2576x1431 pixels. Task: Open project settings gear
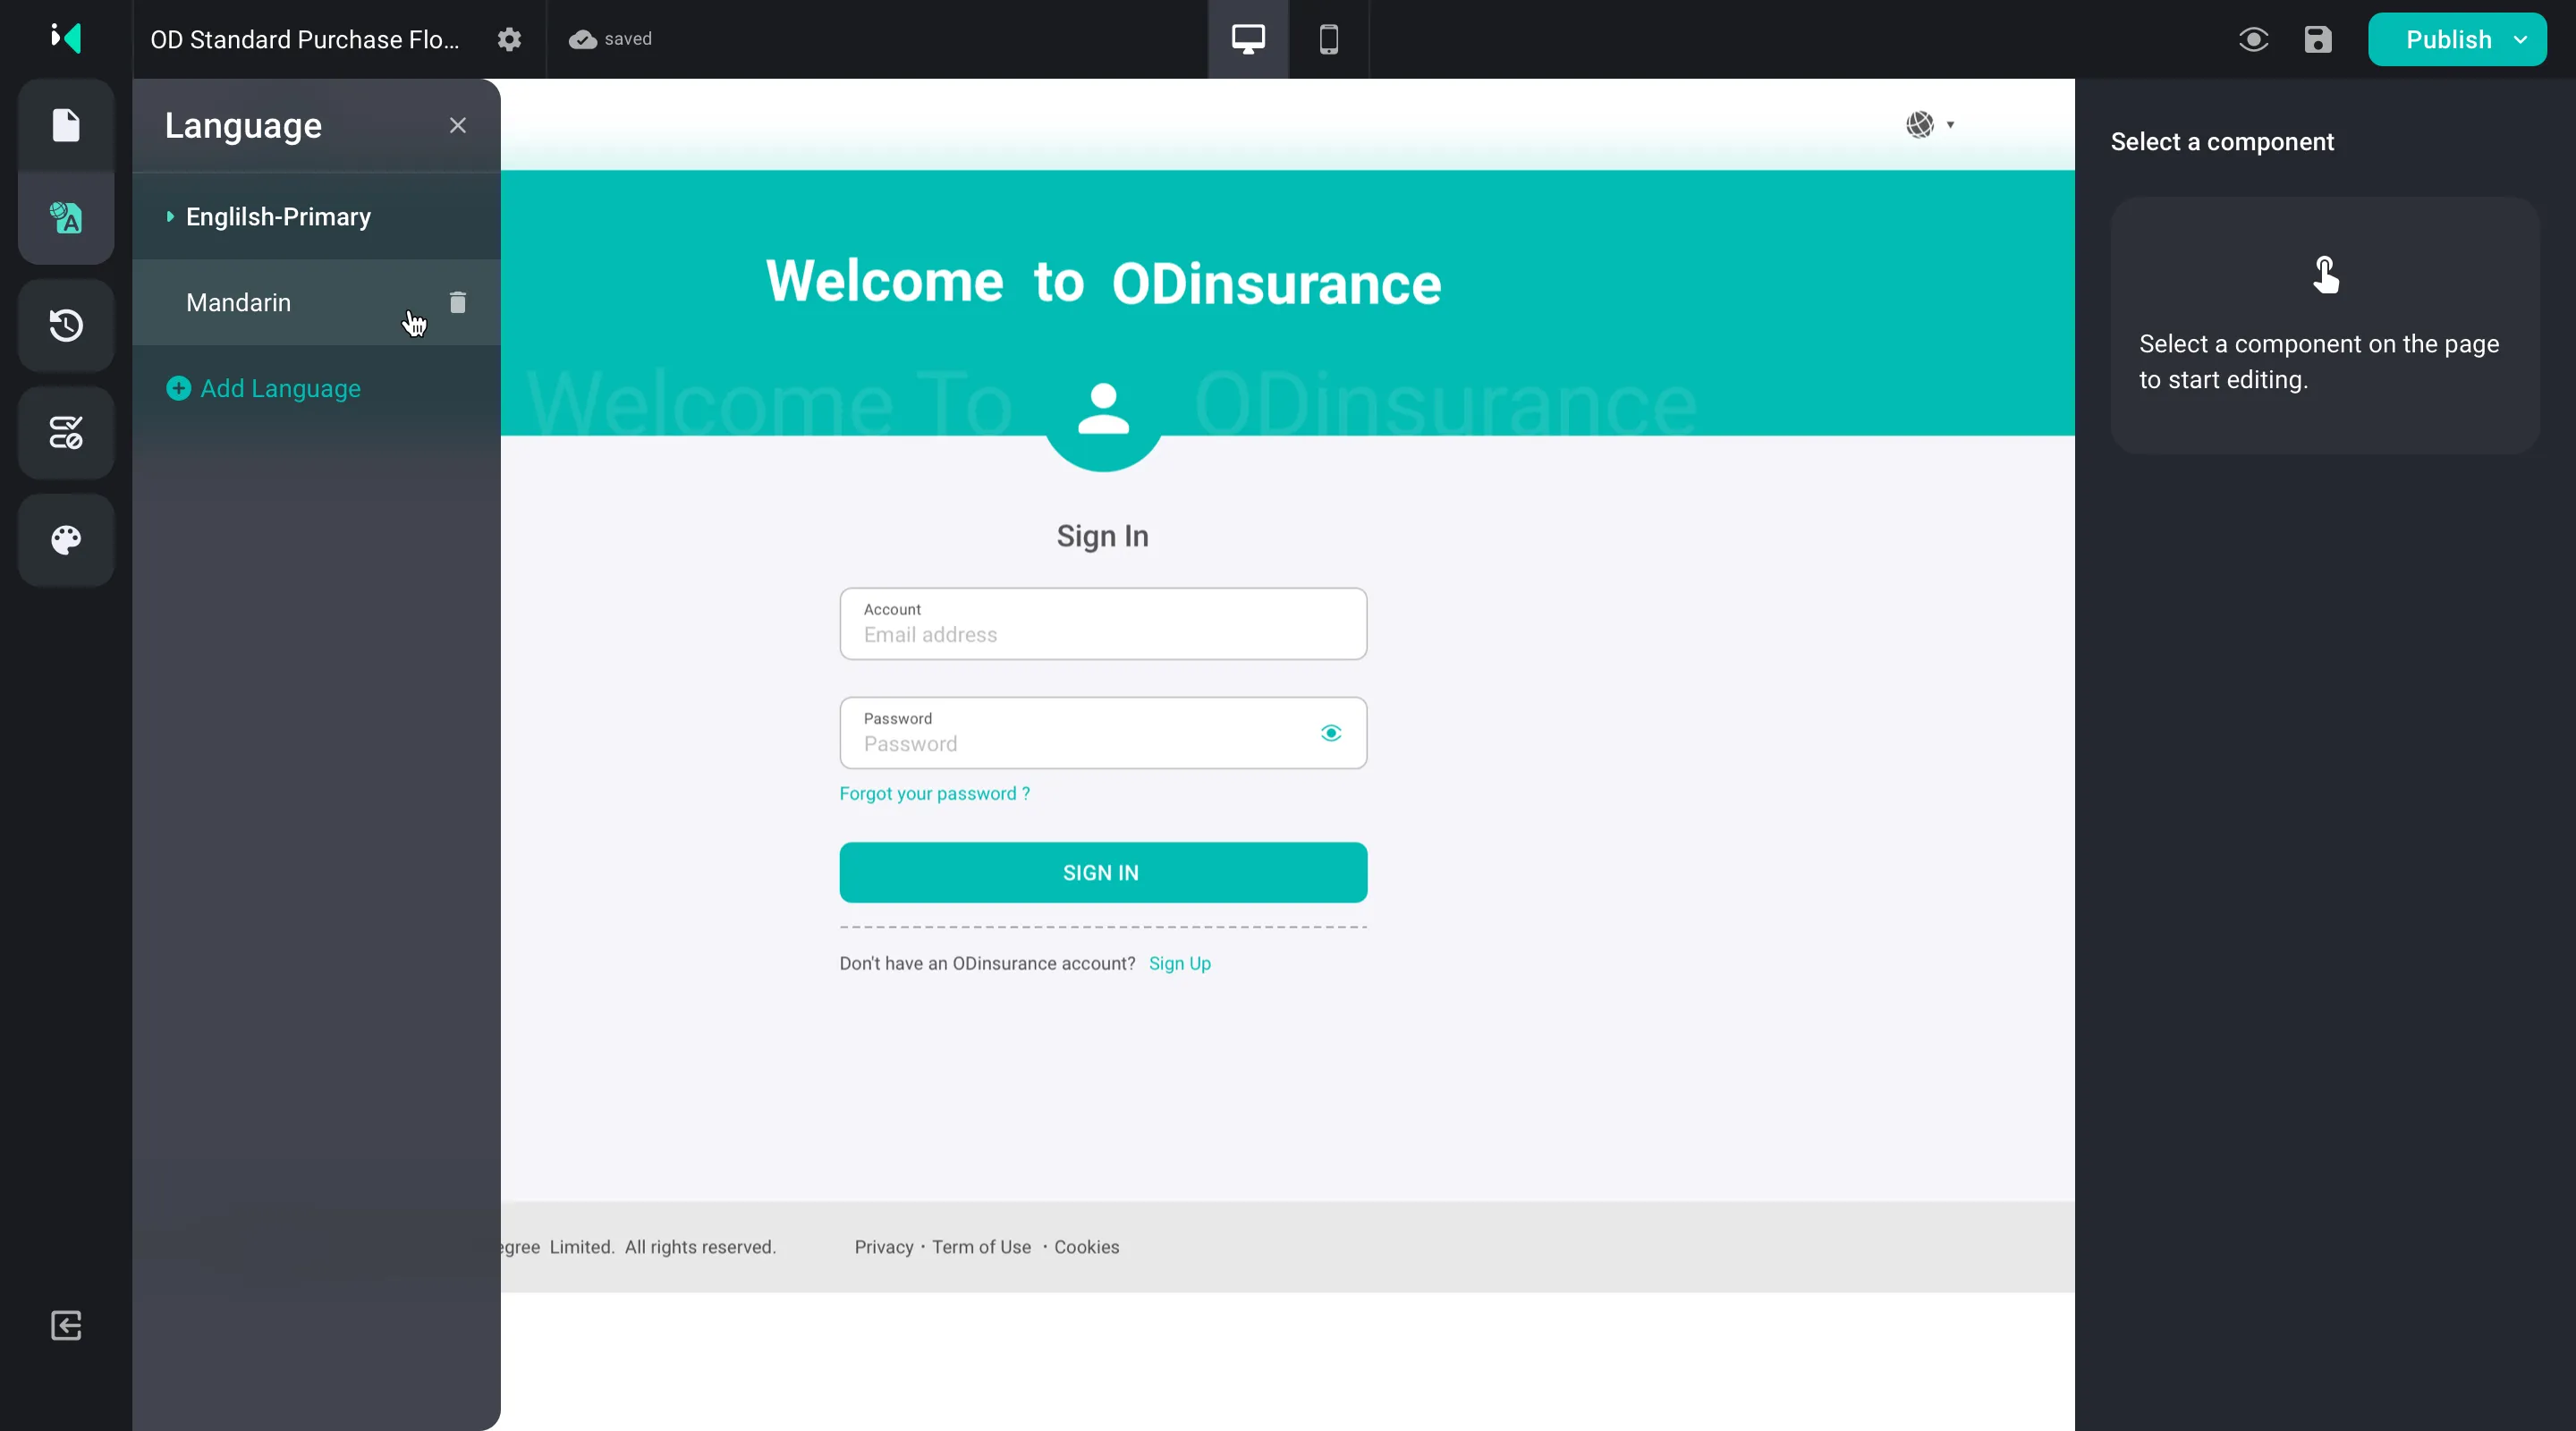pos(510,39)
